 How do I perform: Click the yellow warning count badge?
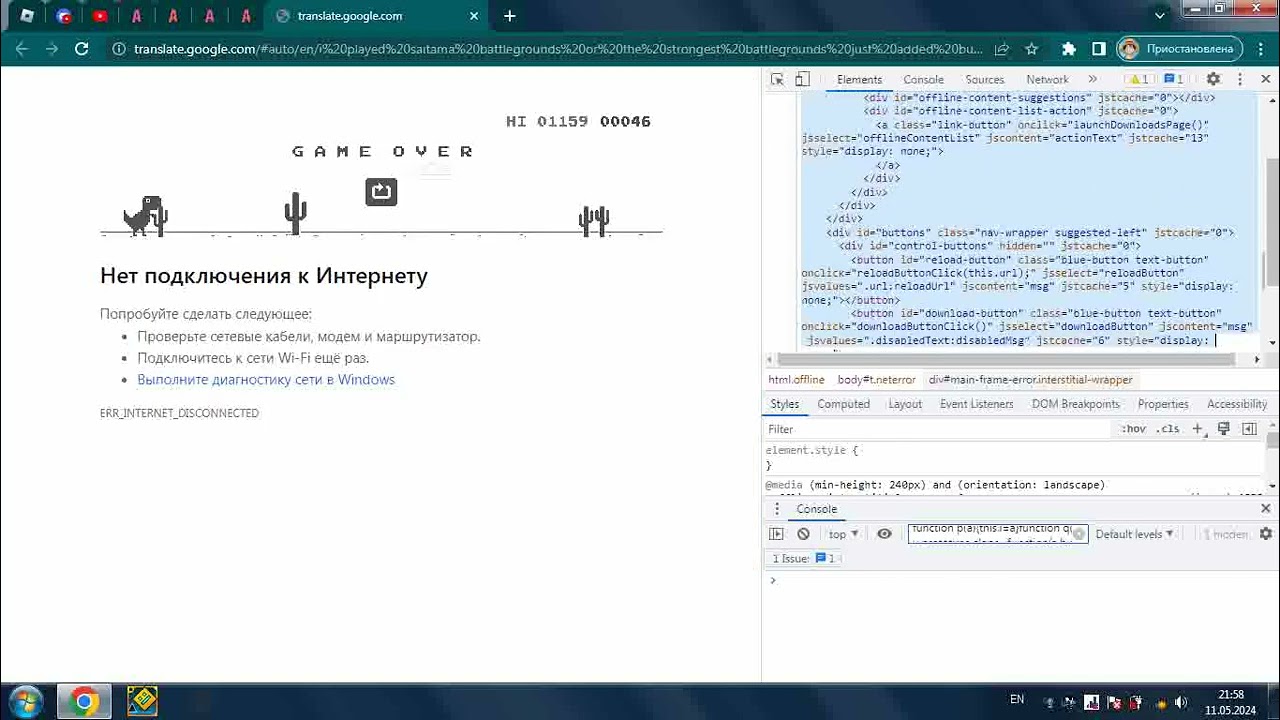tap(1140, 79)
